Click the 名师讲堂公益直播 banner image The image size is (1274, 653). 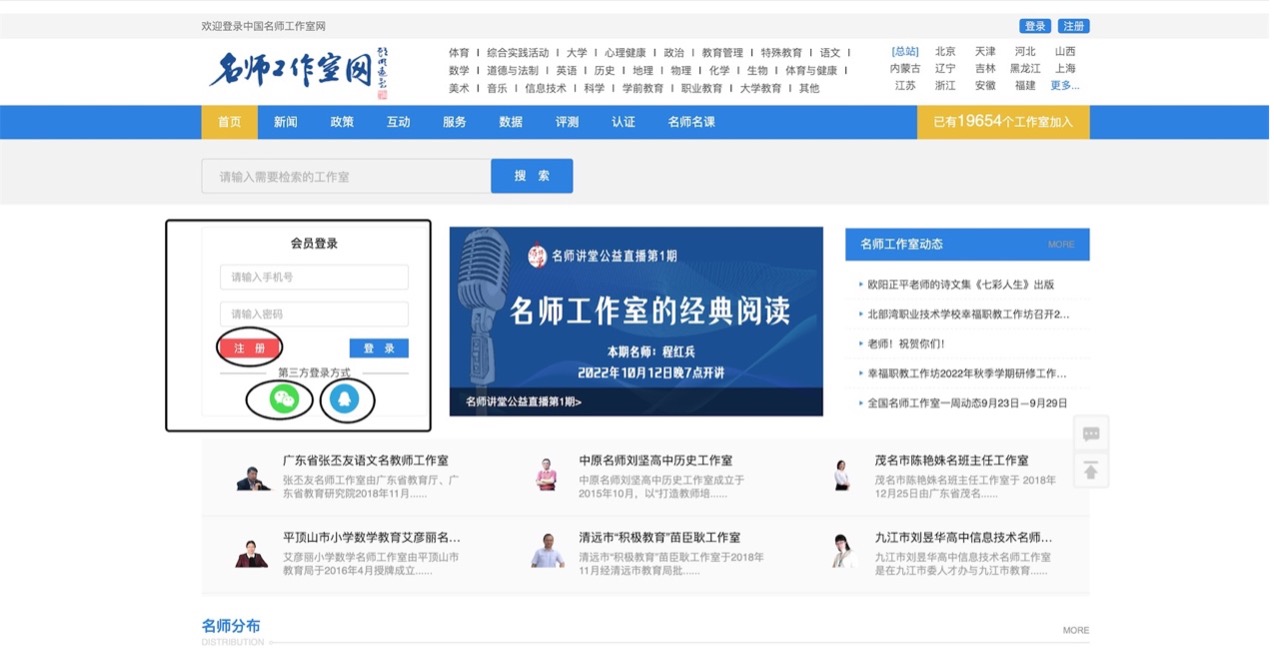(x=636, y=321)
